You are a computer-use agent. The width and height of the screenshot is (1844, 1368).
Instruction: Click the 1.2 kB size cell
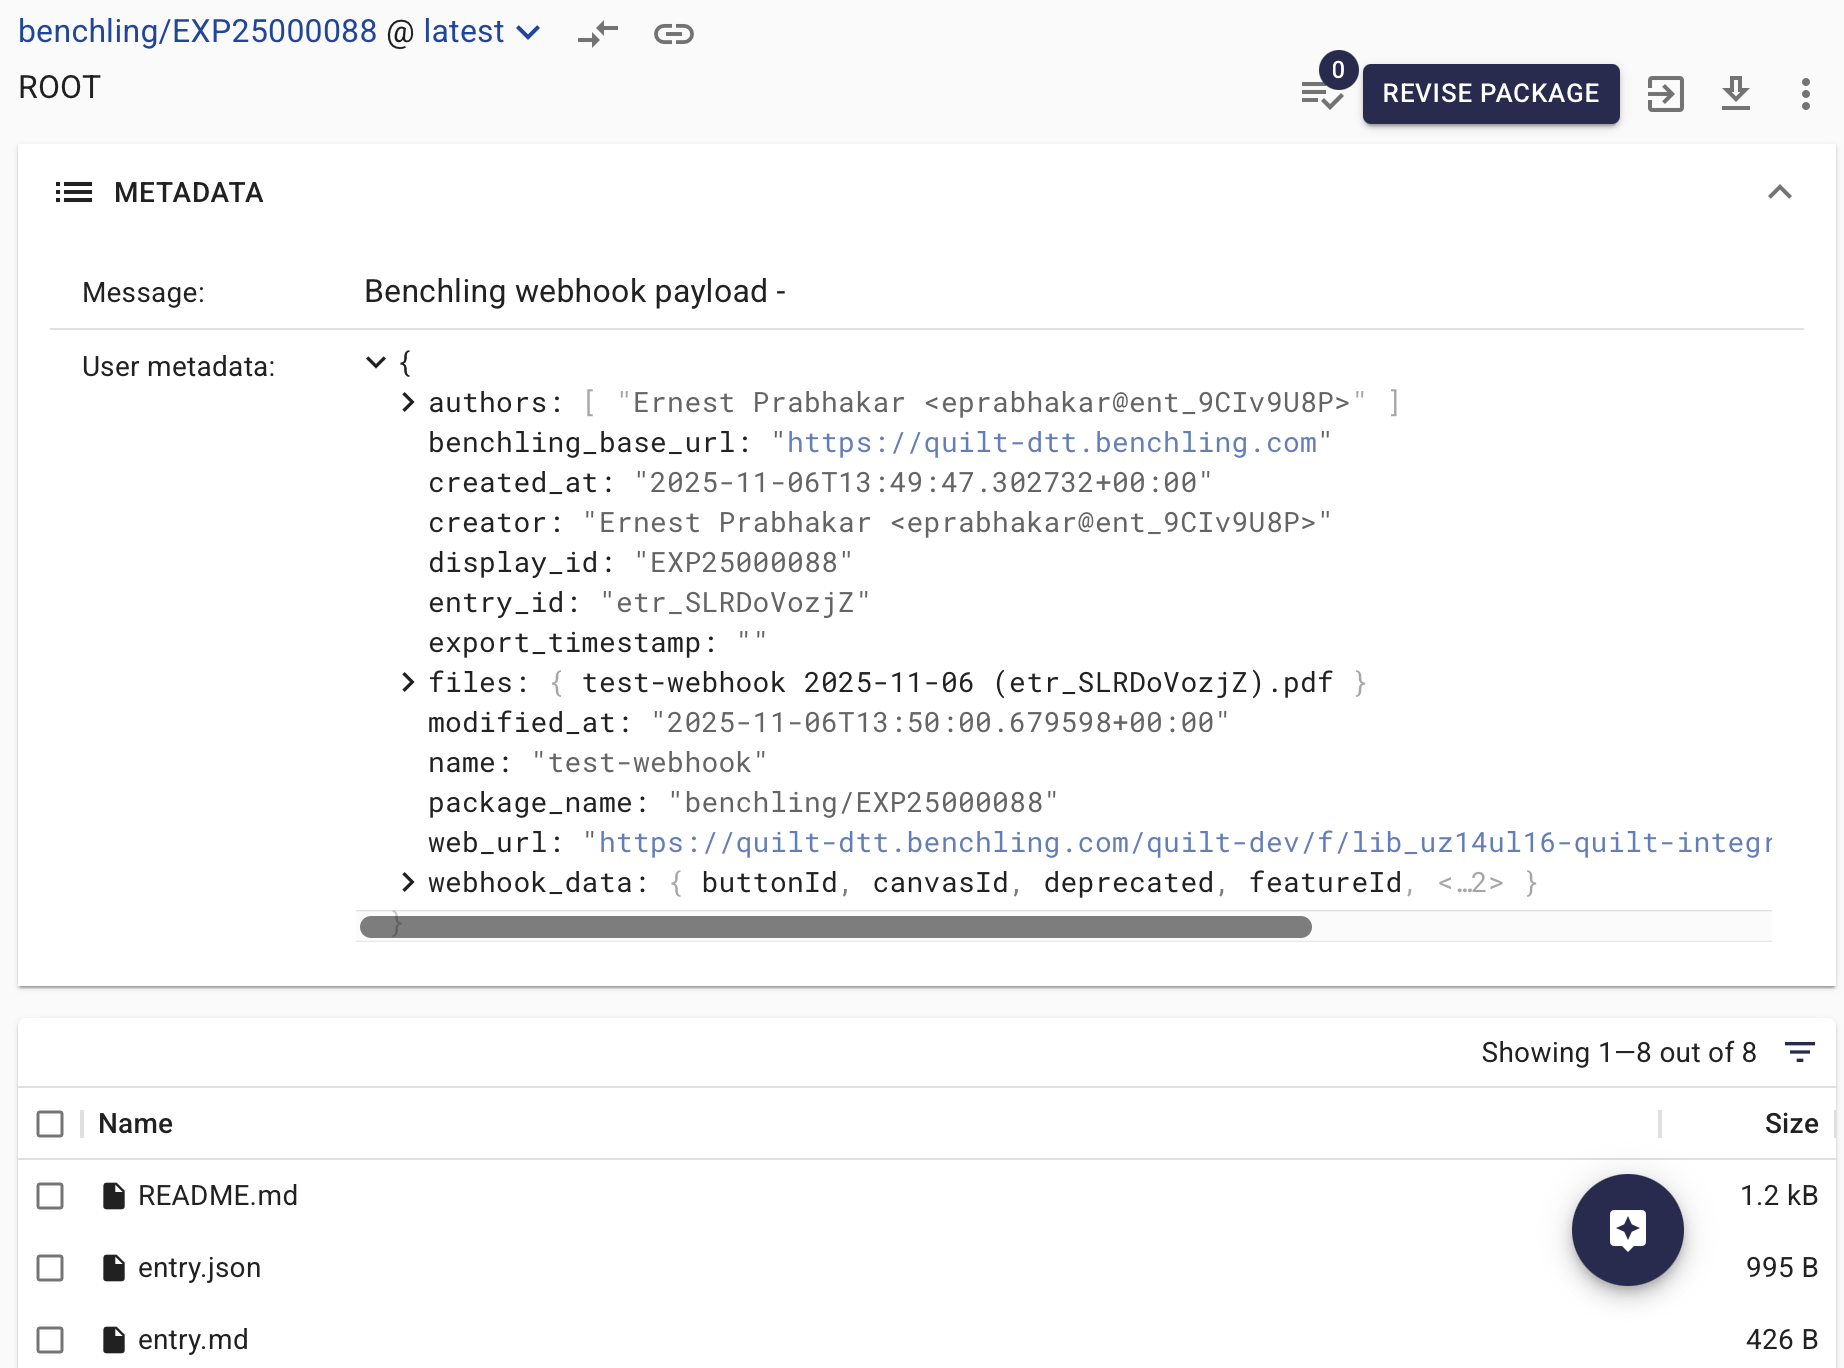pyautogui.click(x=1779, y=1196)
